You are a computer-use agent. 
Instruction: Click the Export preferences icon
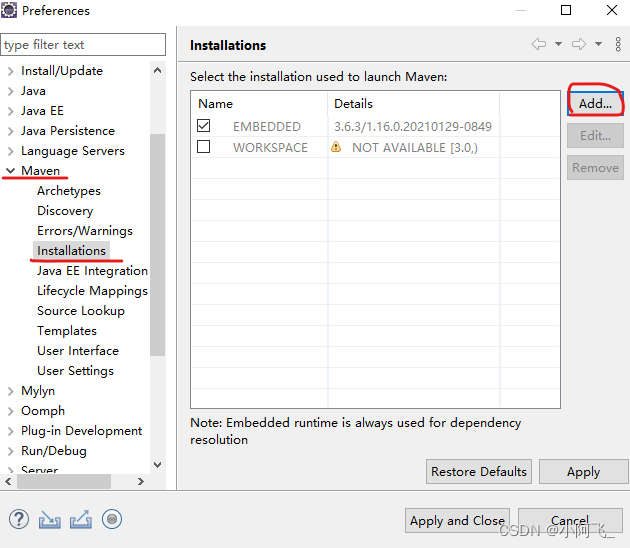pos(81,519)
